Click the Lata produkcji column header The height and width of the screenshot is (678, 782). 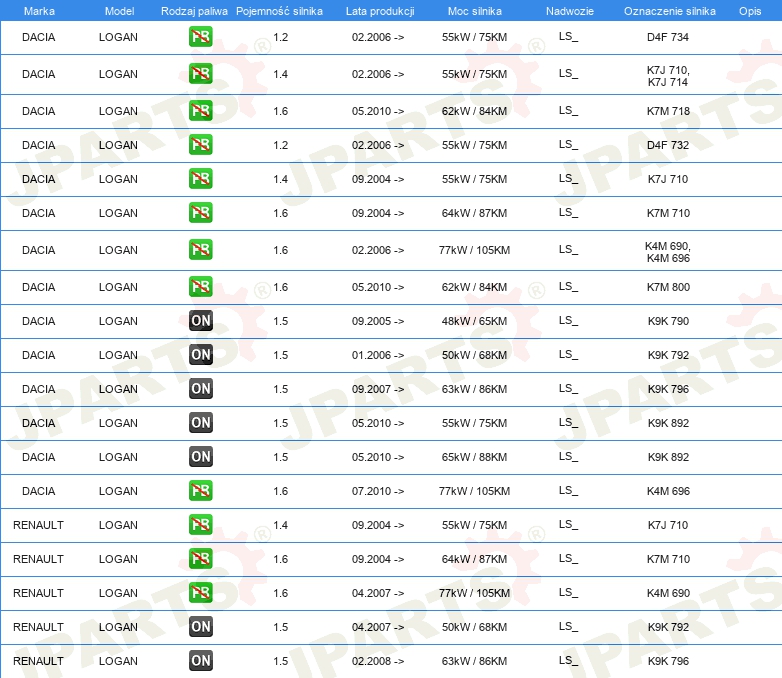click(380, 11)
